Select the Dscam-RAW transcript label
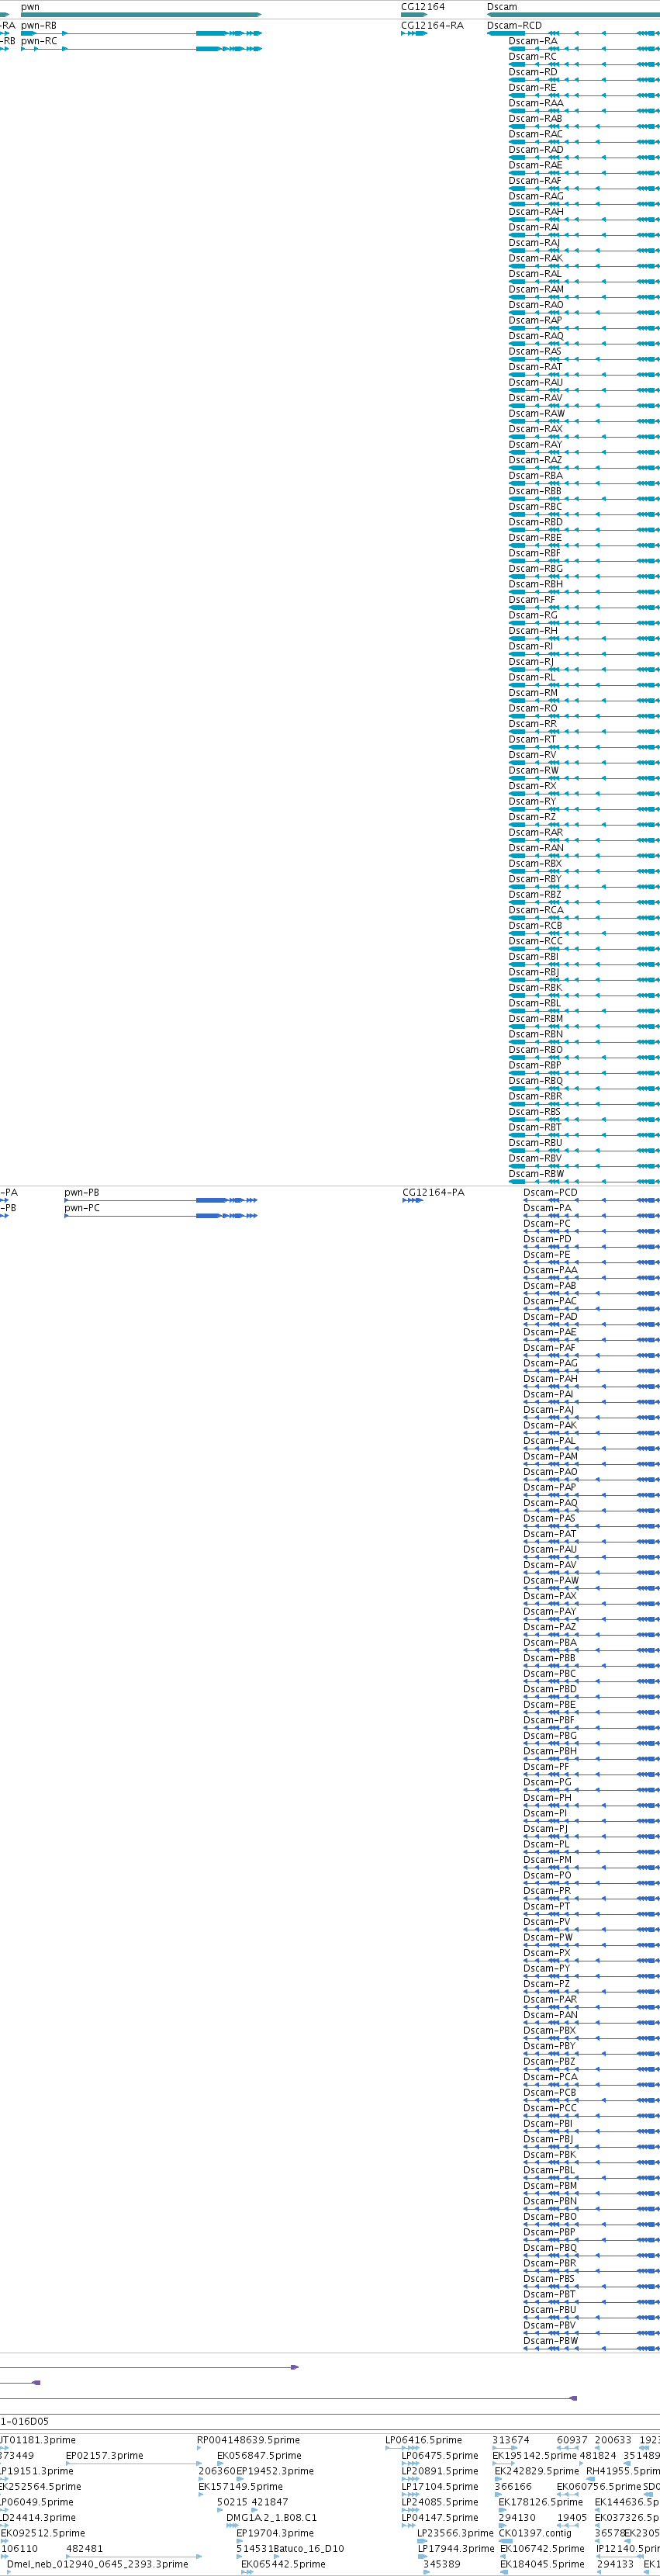Screen dimensions: 660x2576 pyautogui.click(x=537, y=413)
